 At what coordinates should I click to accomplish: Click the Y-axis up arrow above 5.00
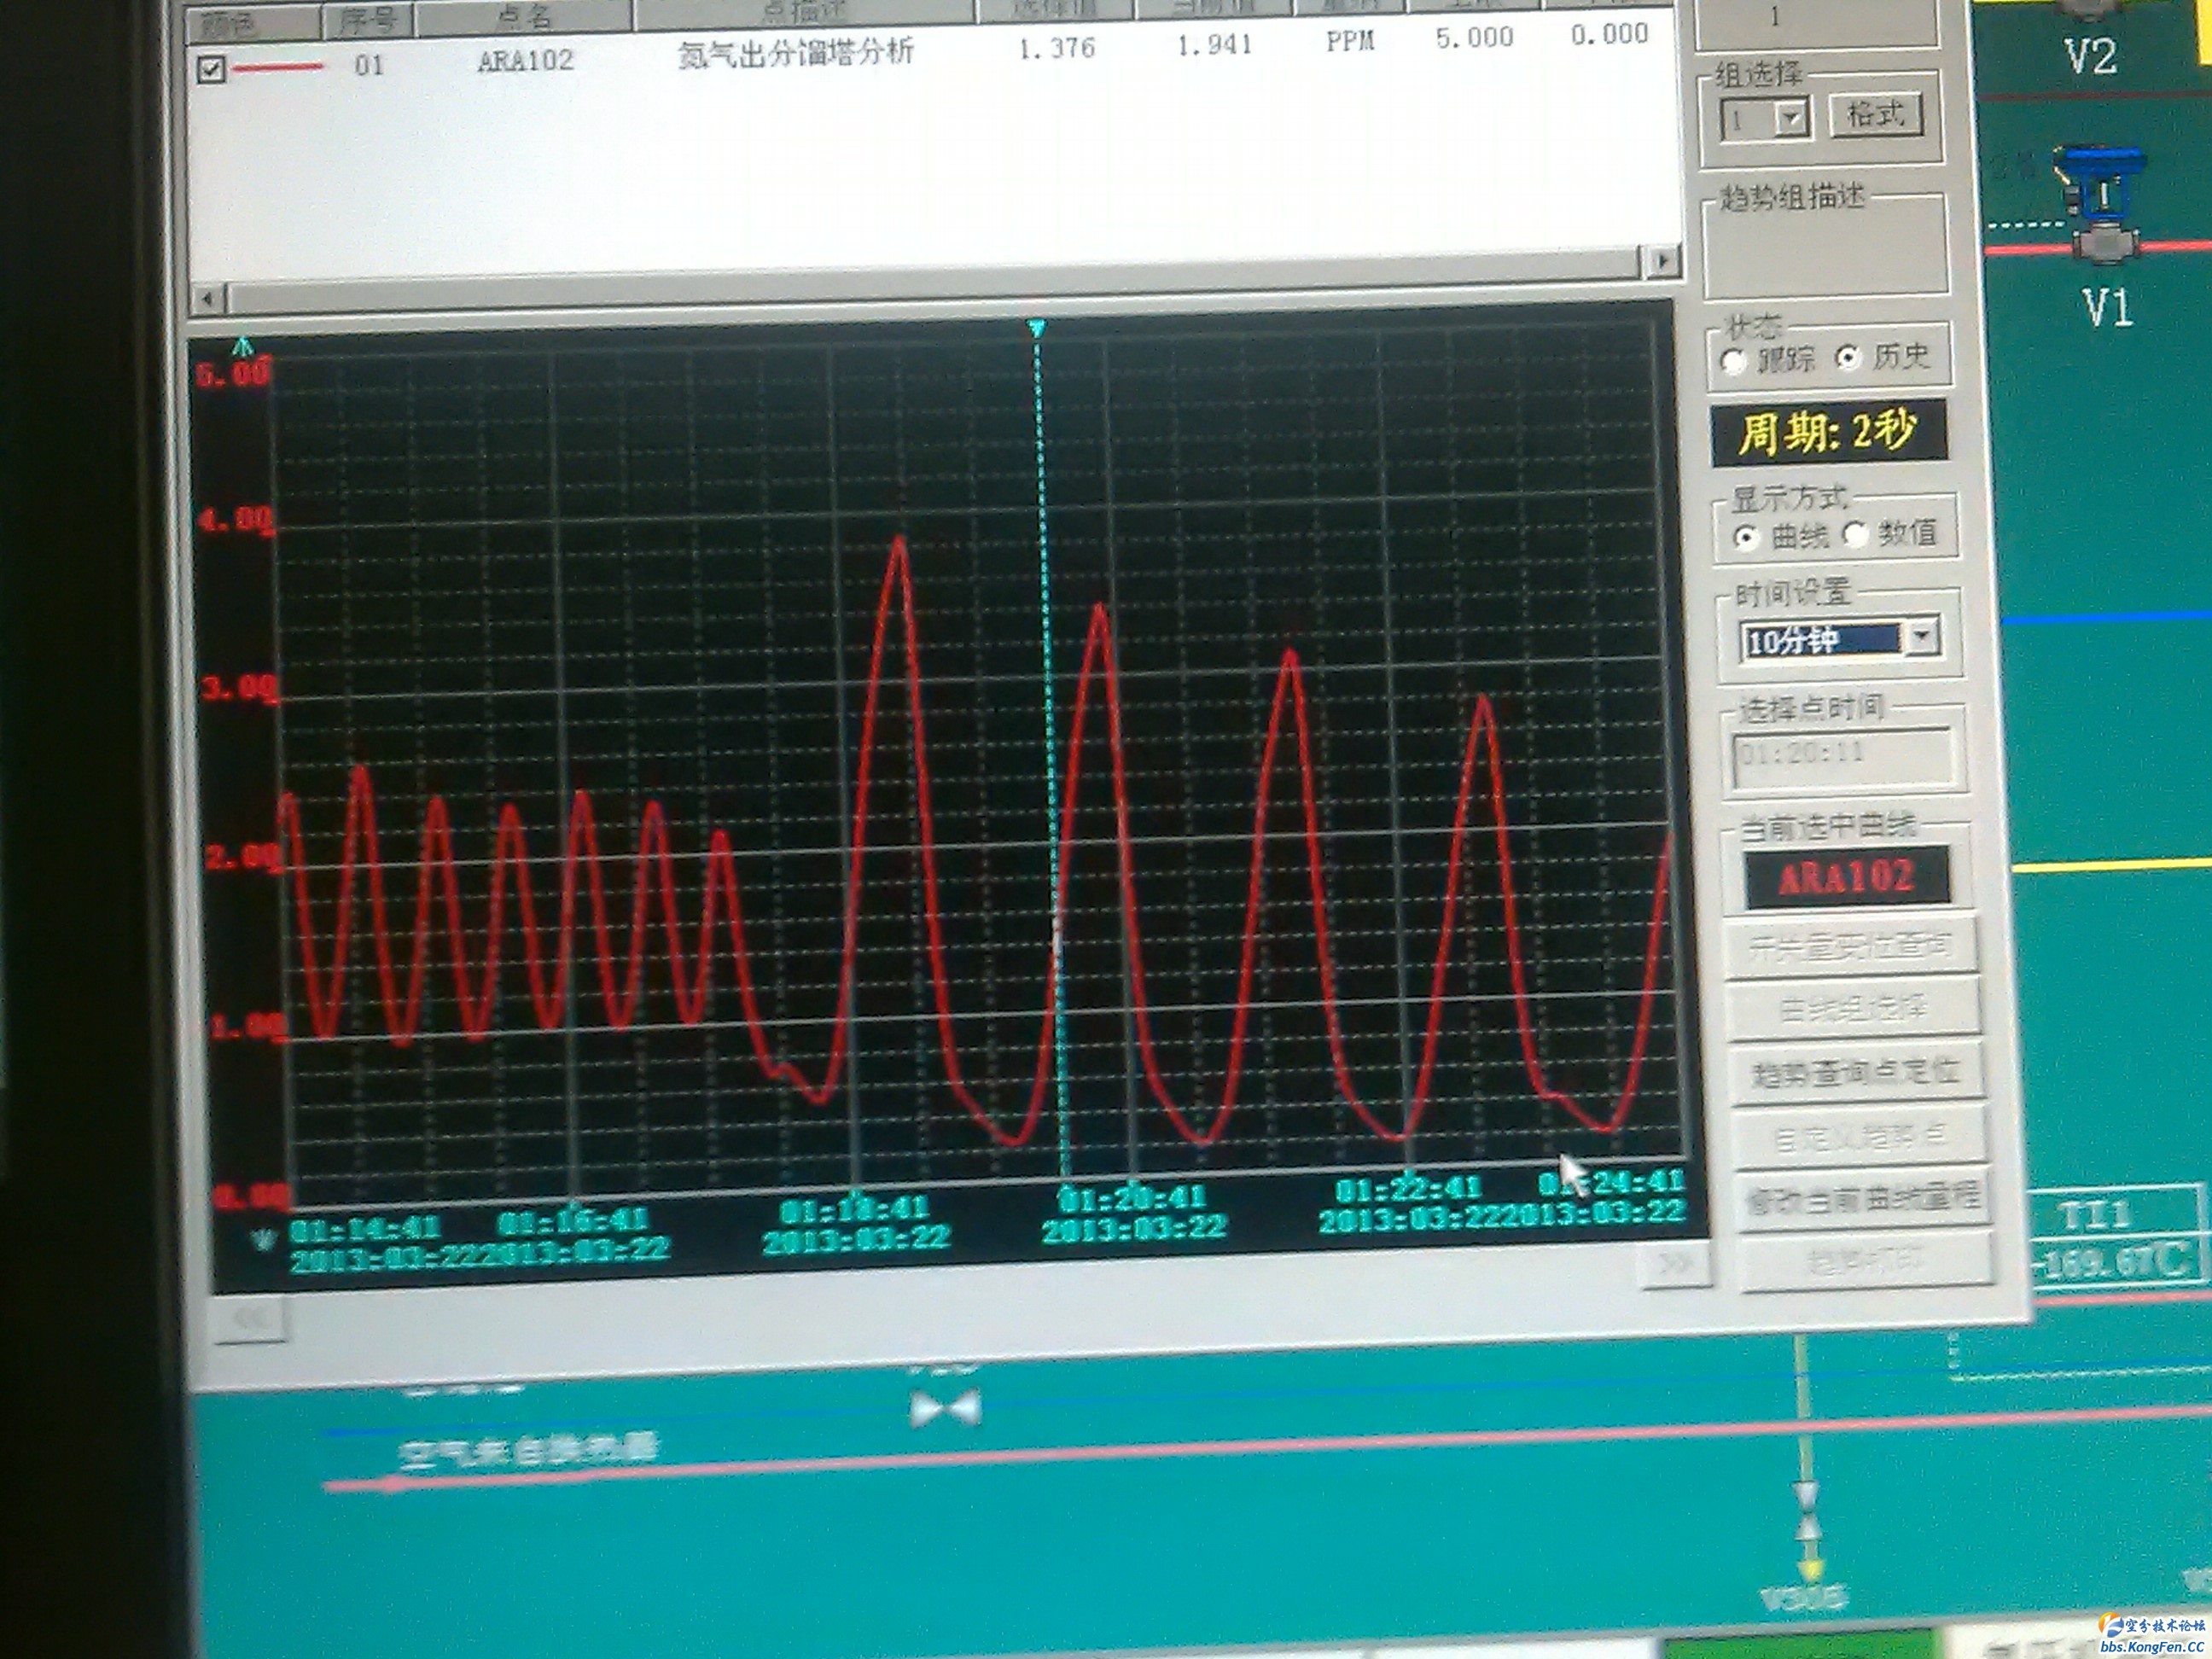242,347
